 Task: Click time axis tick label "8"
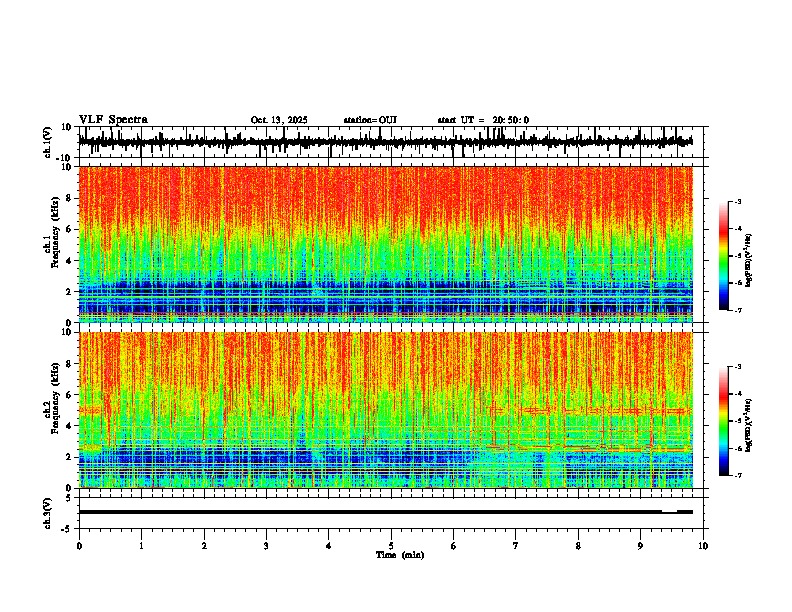(x=578, y=546)
